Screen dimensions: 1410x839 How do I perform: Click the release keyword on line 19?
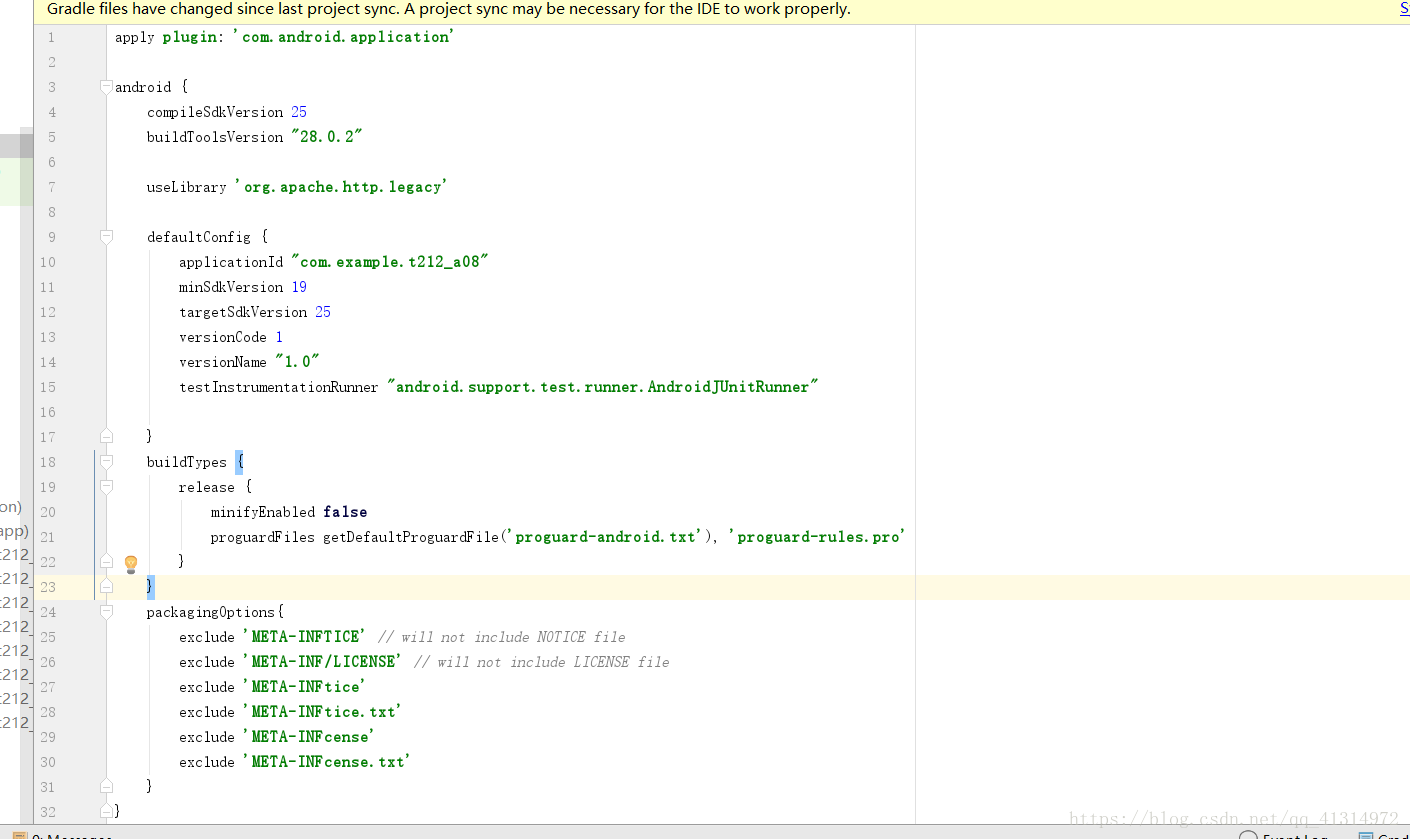(x=207, y=487)
